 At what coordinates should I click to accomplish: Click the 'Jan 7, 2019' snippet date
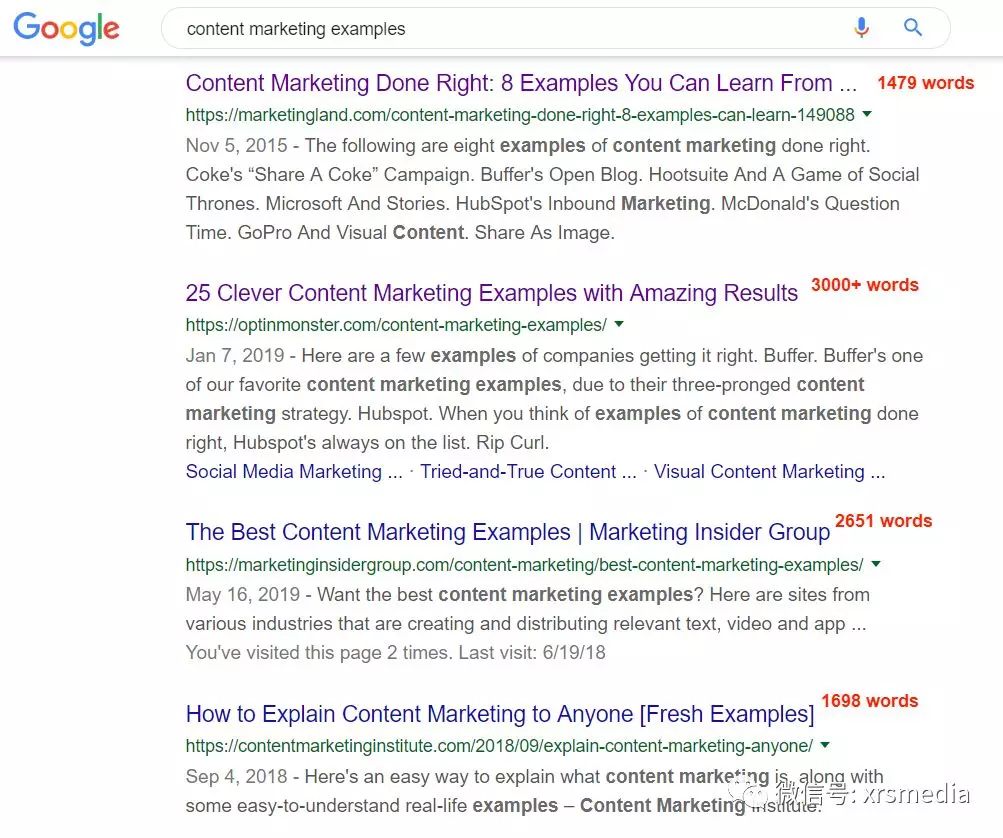click(235, 356)
